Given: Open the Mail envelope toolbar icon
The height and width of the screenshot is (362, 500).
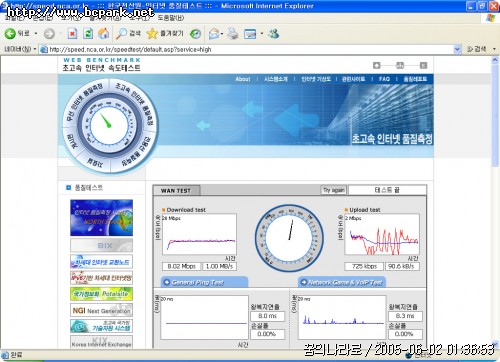Looking at the screenshot, I should (214, 33).
